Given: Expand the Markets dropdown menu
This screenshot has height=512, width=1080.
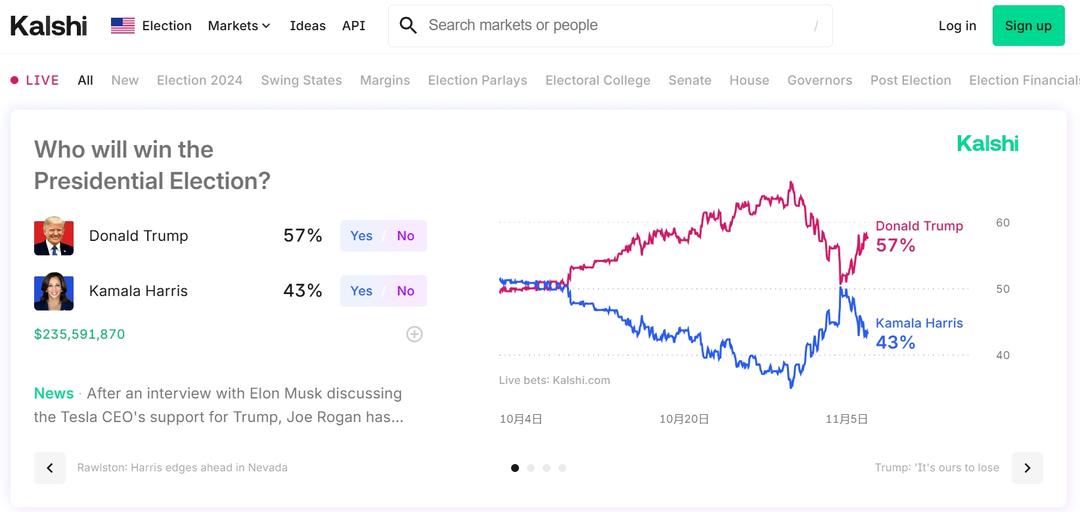Looking at the screenshot, I should point(239,26).
